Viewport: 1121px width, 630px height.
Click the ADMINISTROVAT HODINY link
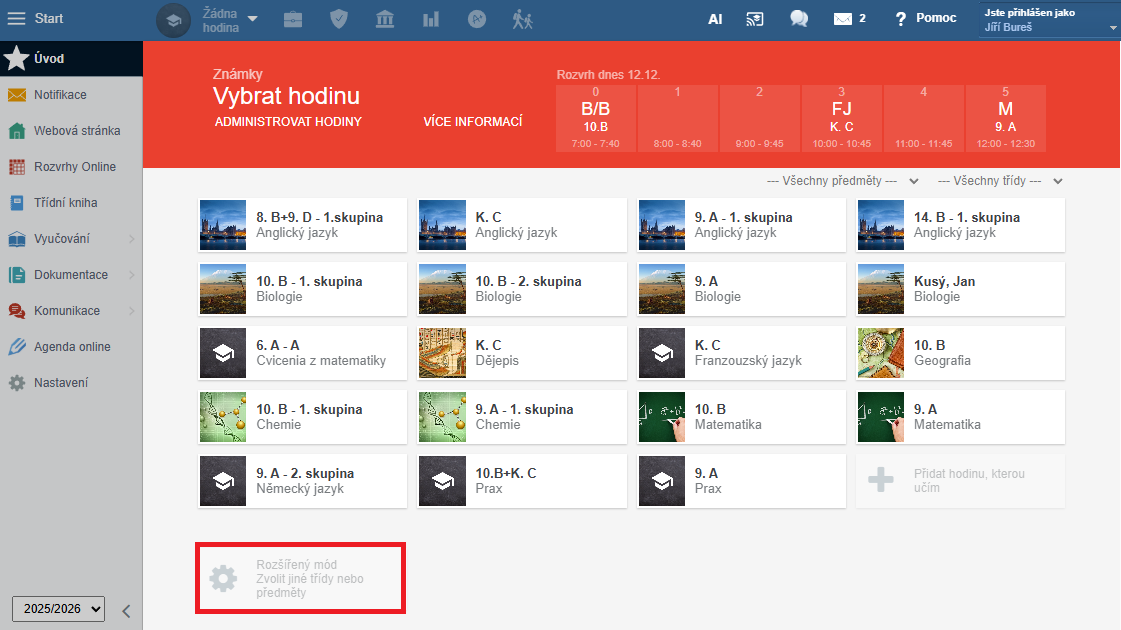tap(288, 122)
